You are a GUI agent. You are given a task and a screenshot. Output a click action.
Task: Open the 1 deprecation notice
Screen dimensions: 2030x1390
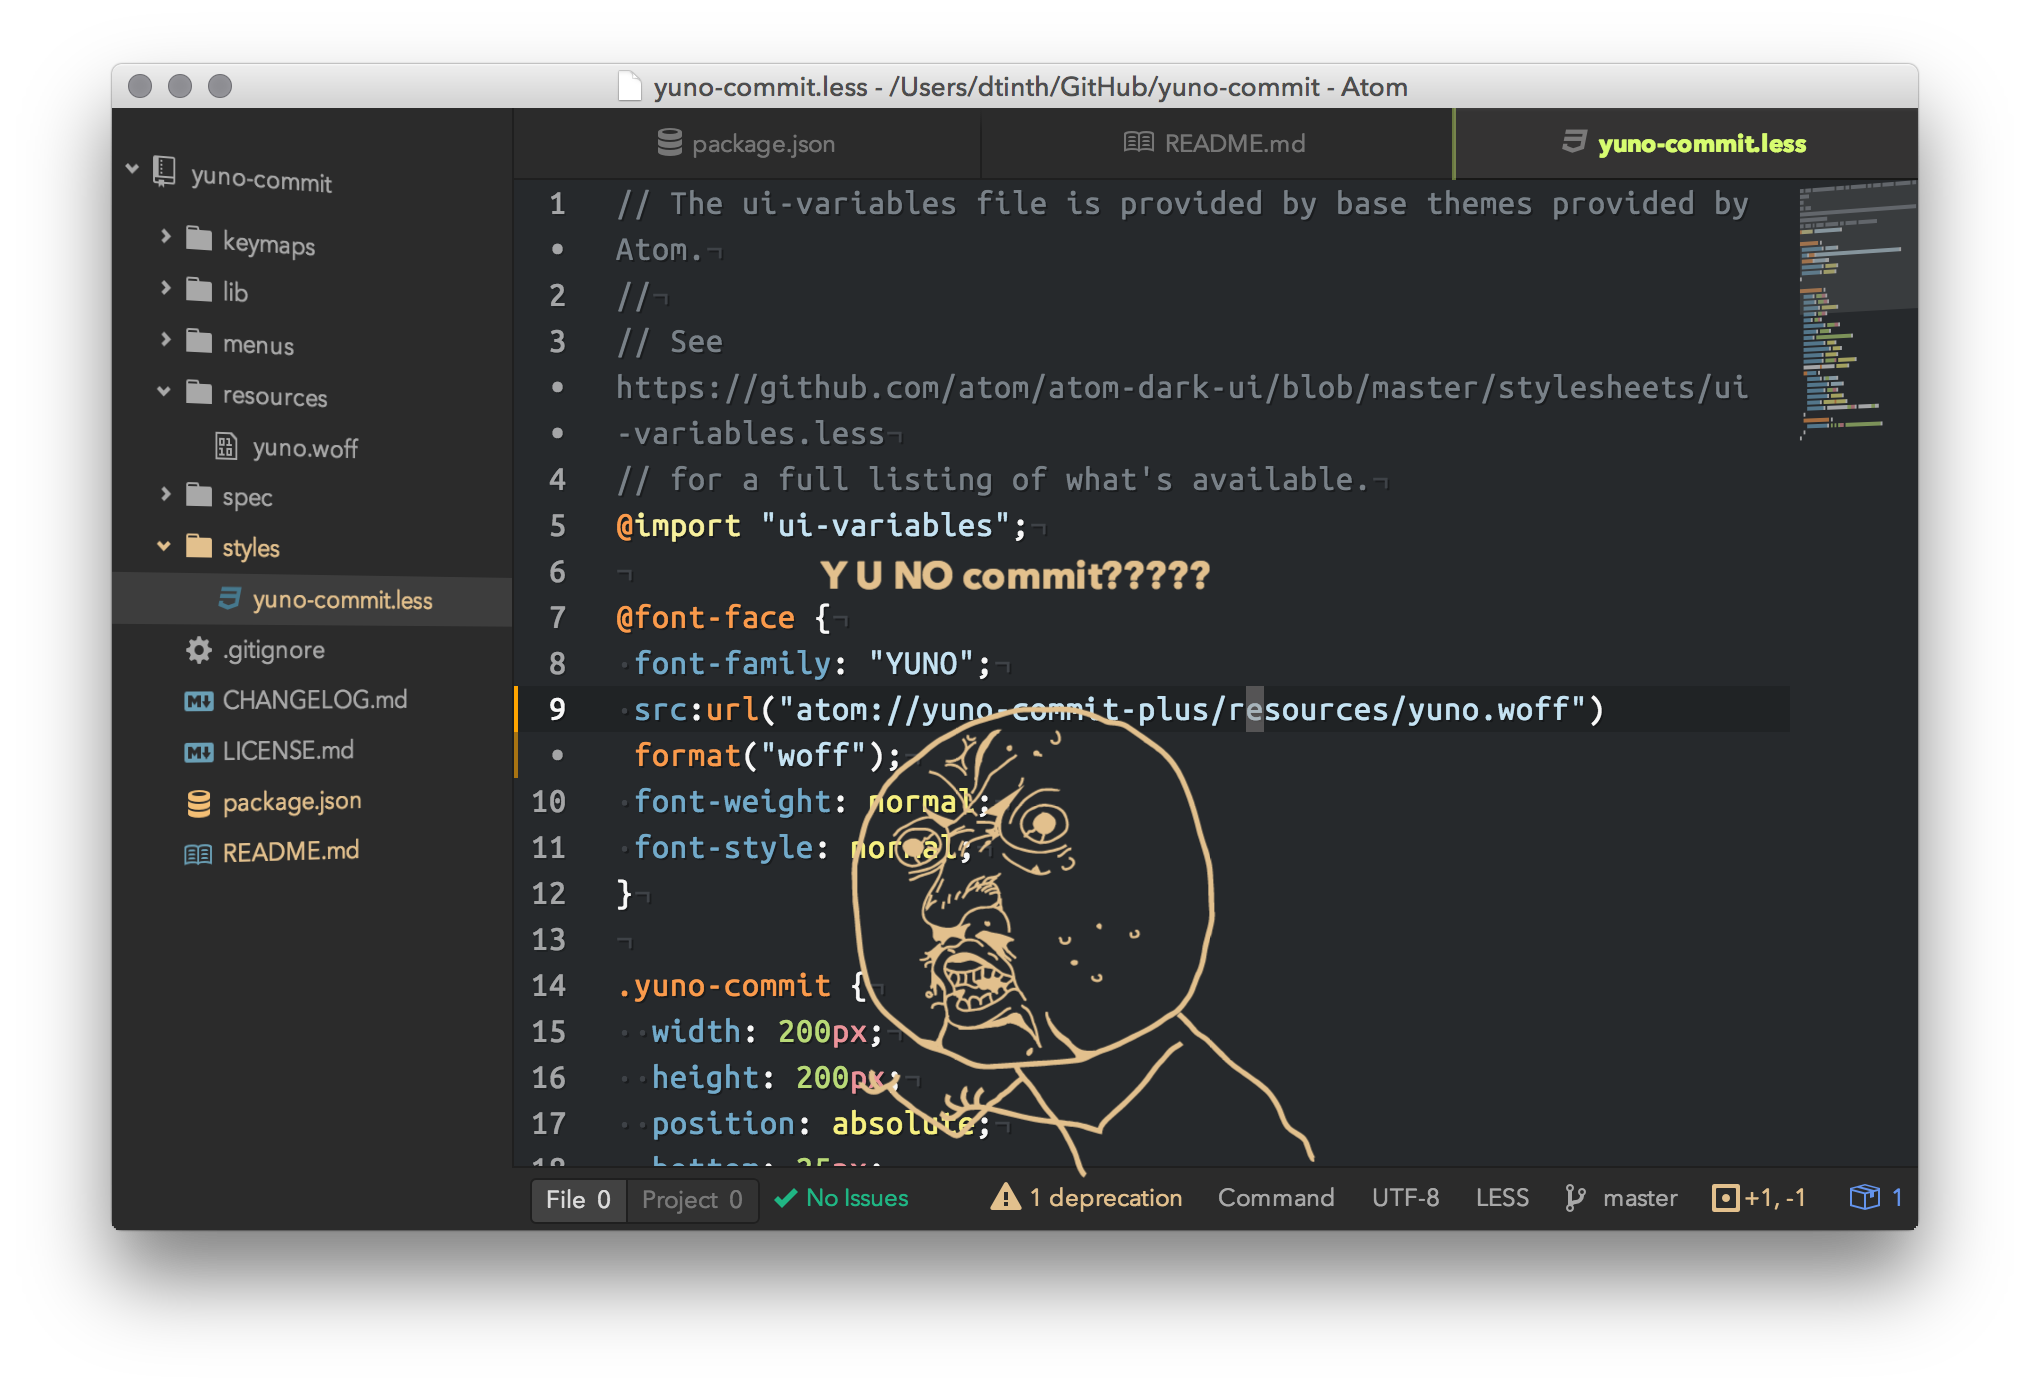[1086, 1198]
